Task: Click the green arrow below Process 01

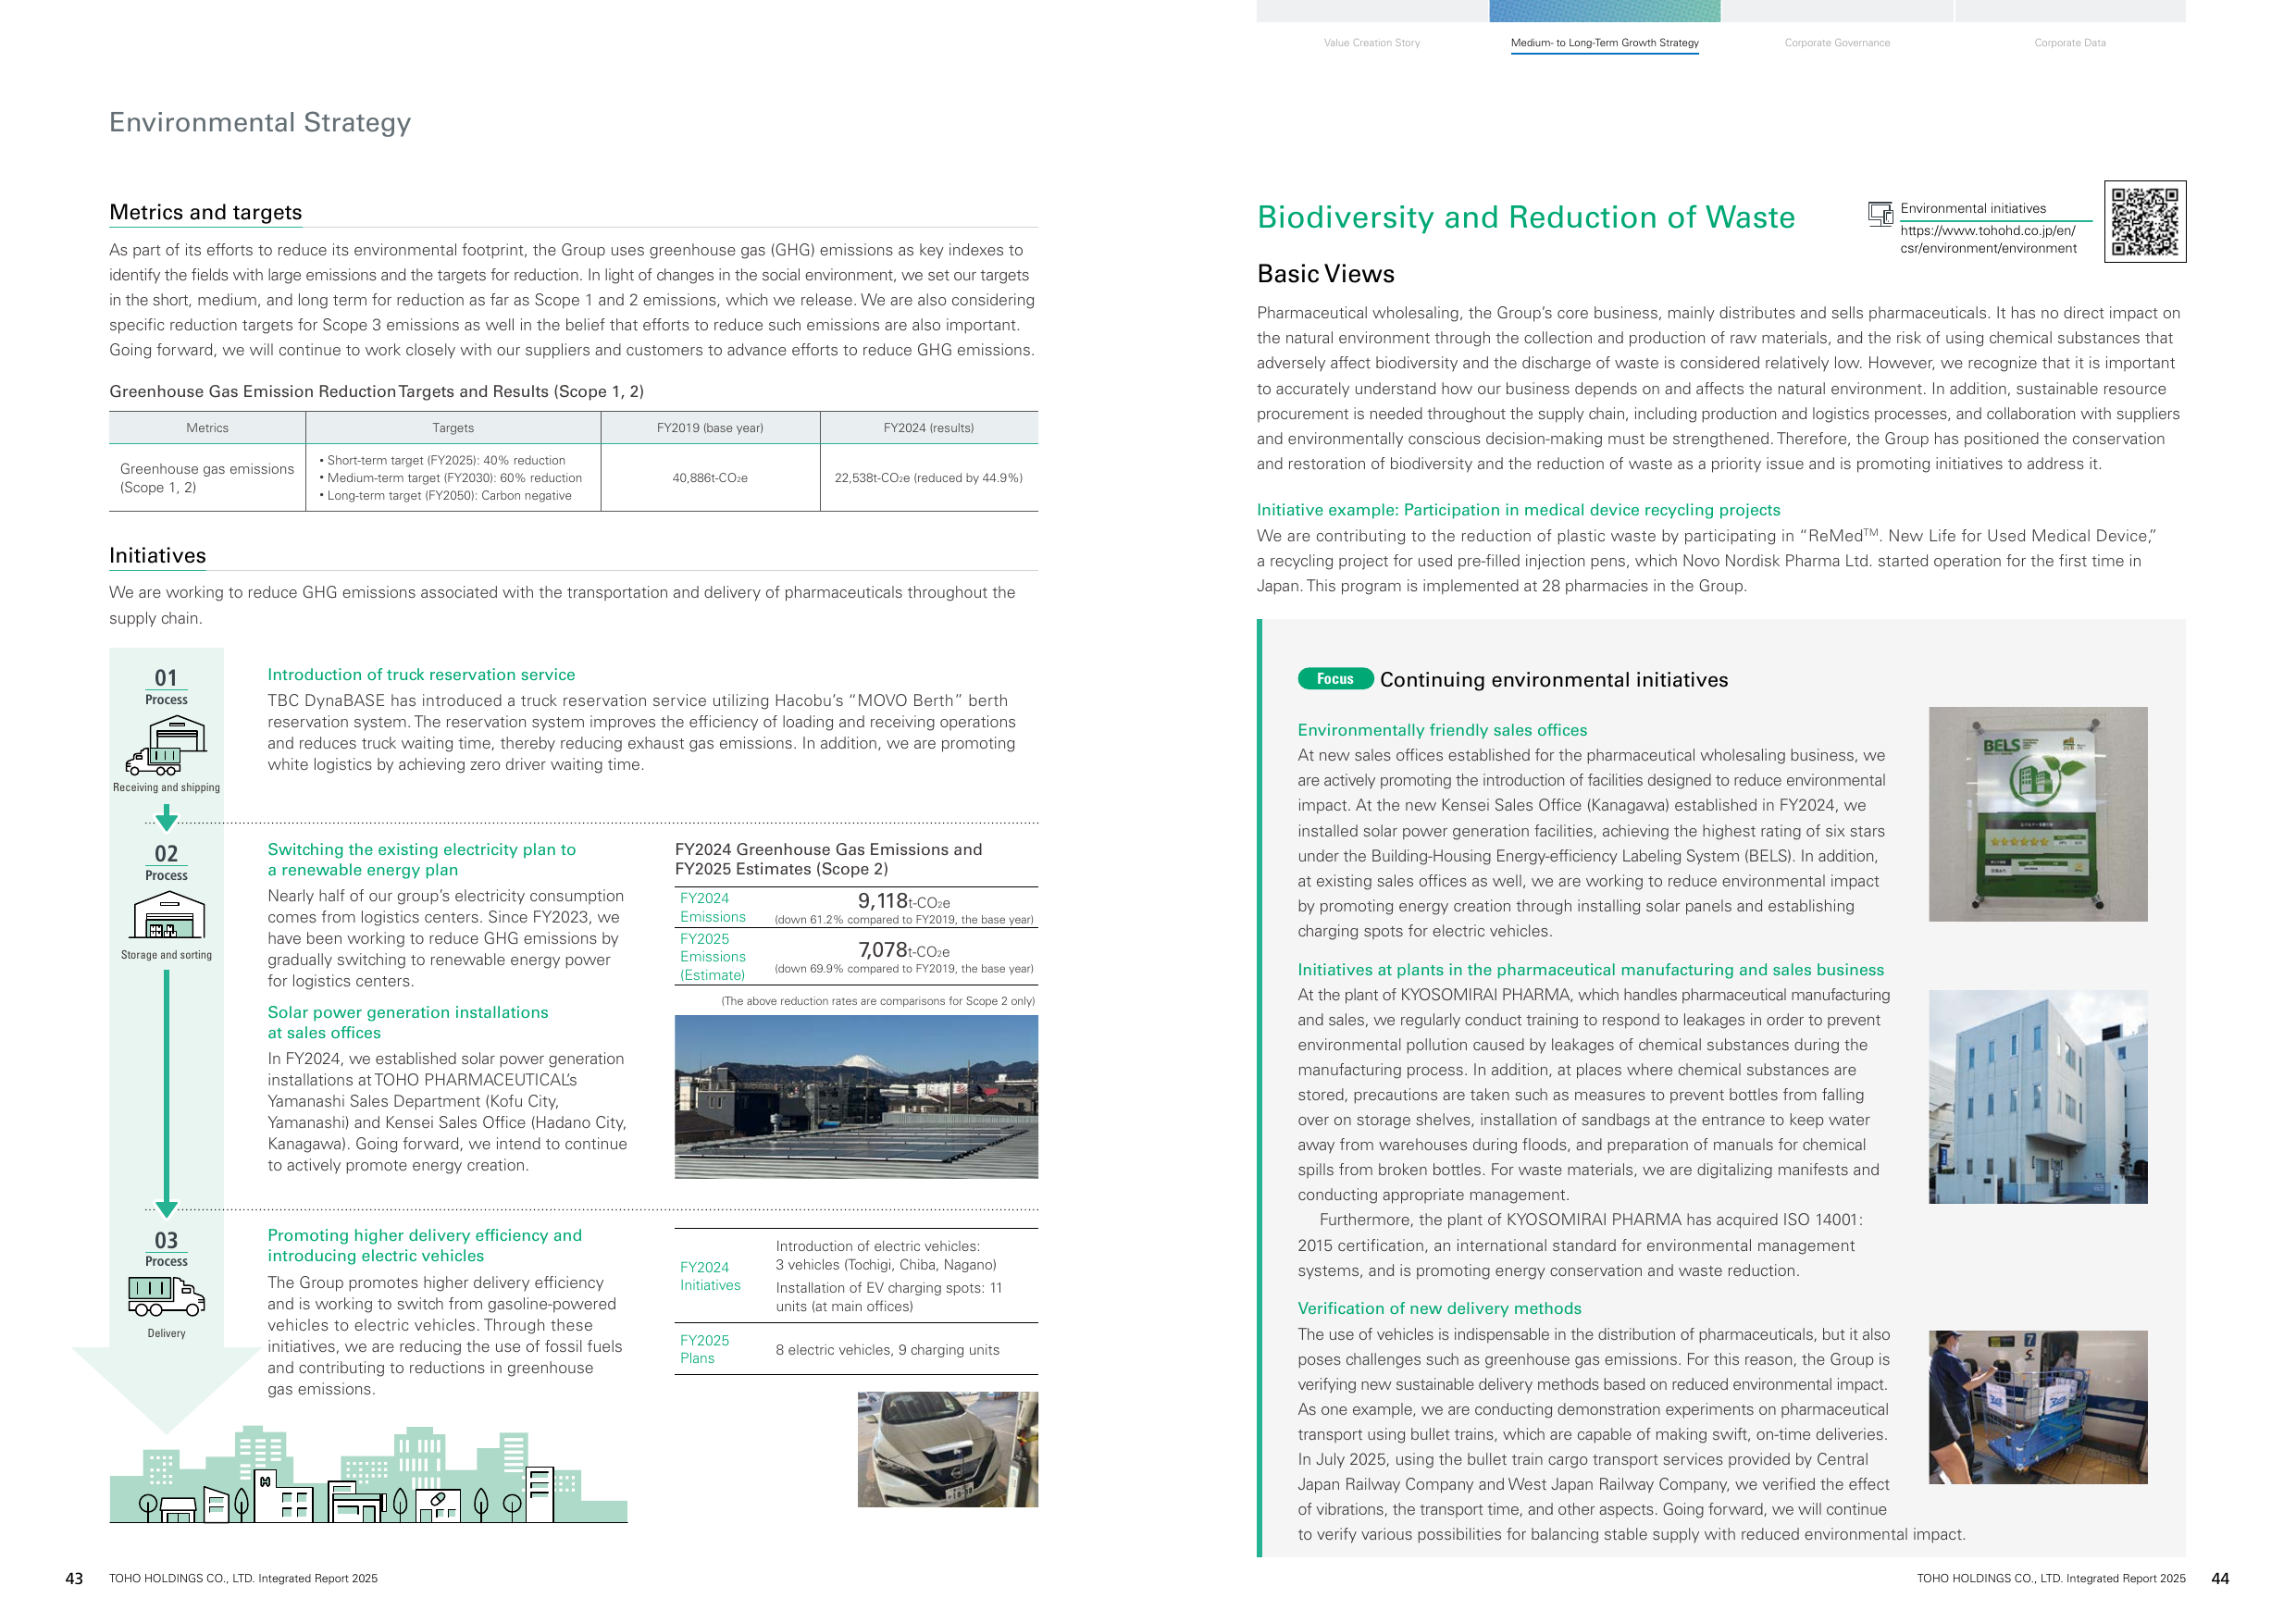Action: pos(167,818)
